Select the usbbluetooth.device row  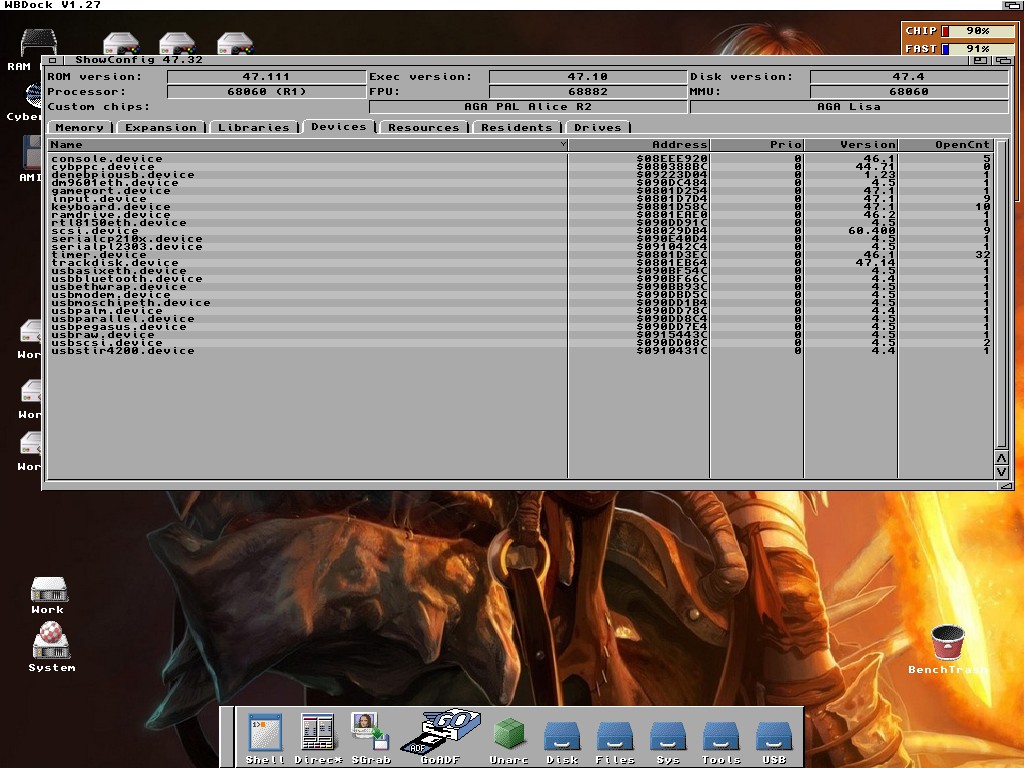coord(520,279)
